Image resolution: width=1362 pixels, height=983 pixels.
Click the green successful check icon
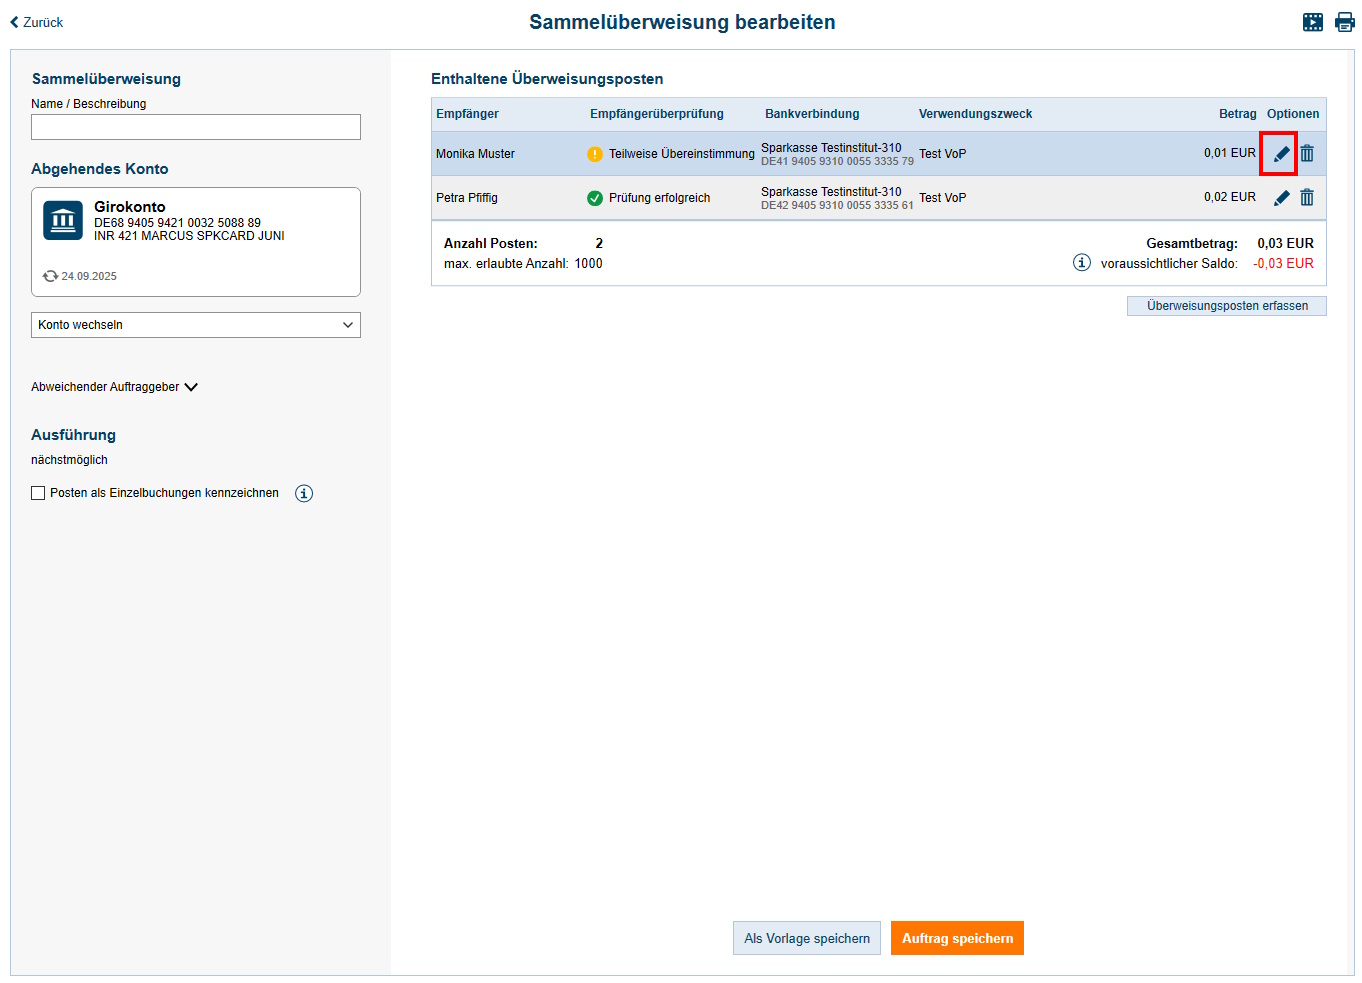pyautogui.click(x=595, y=198)
